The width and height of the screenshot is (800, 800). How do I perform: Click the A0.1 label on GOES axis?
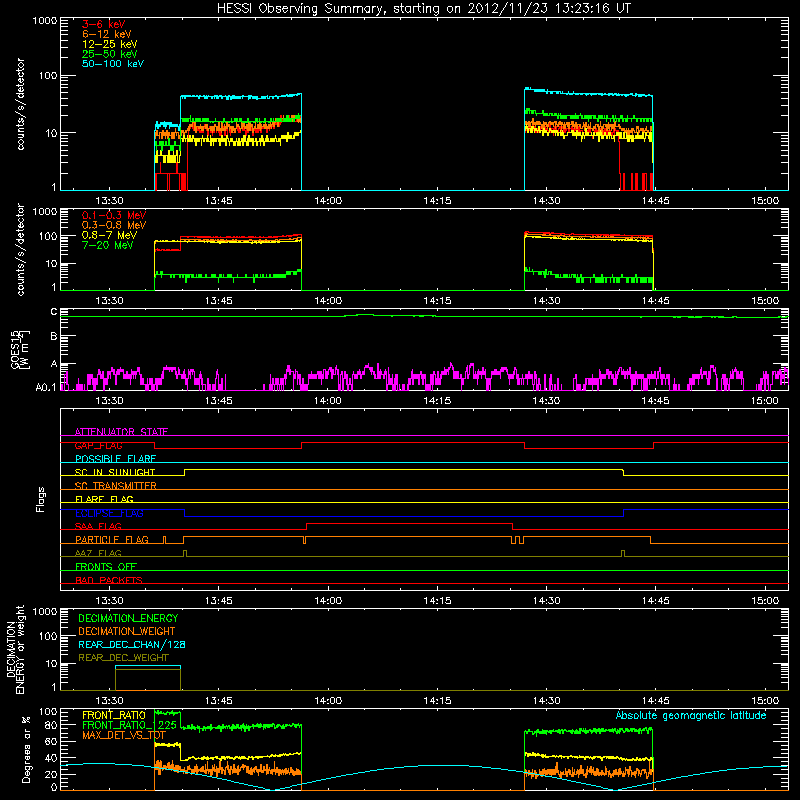(x=45, y=388)
